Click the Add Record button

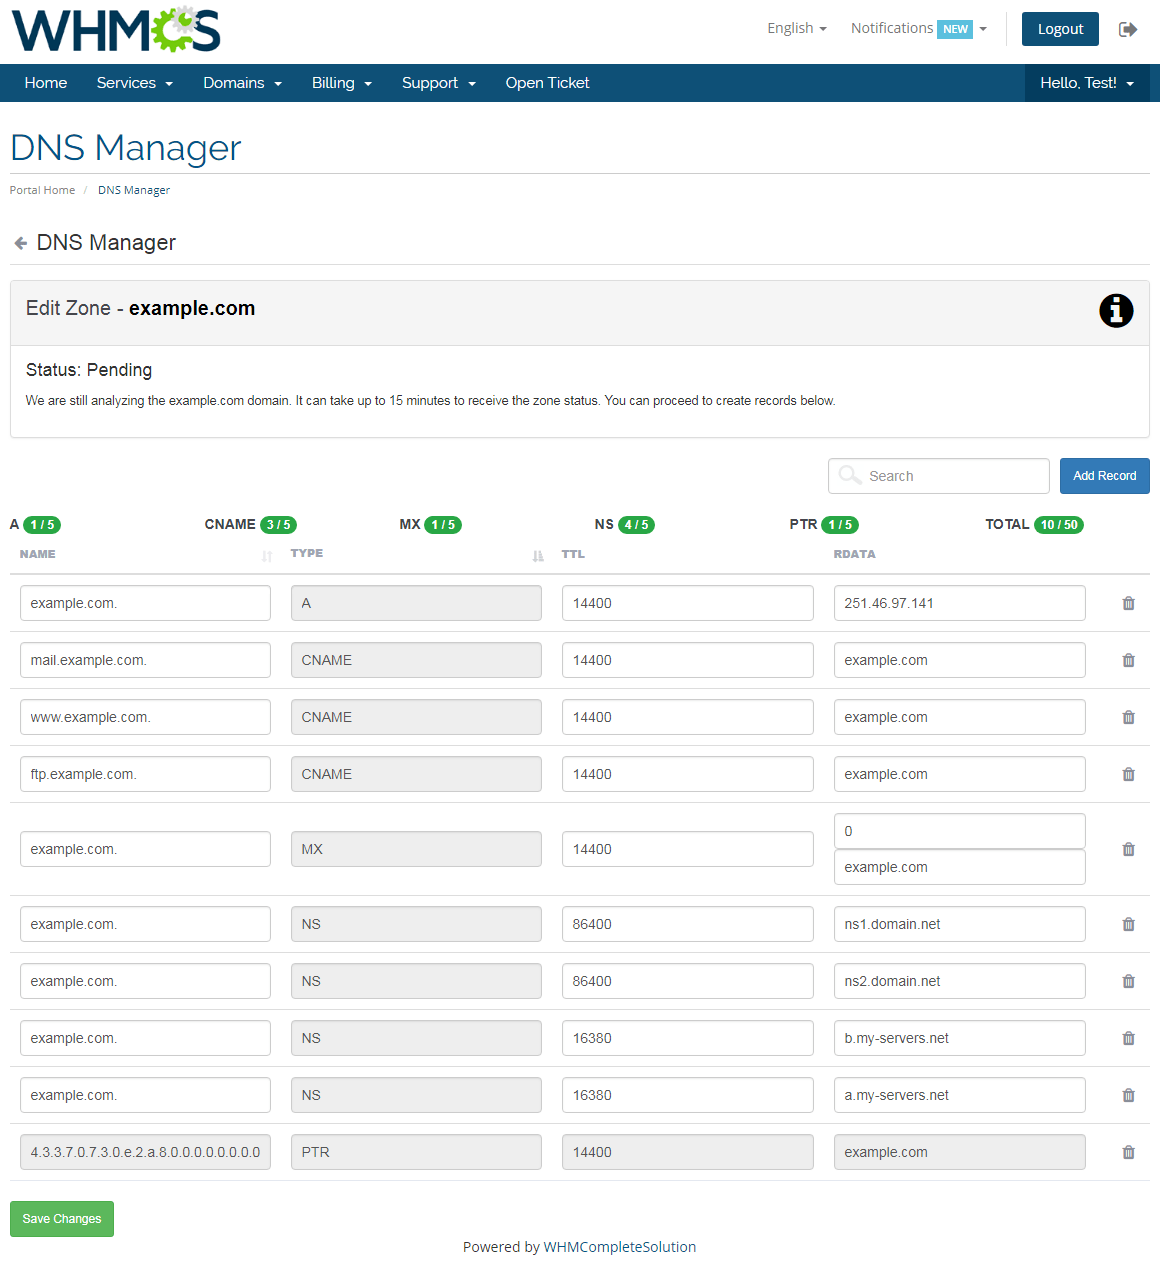pyautogui.click(x=1104, y=476)
